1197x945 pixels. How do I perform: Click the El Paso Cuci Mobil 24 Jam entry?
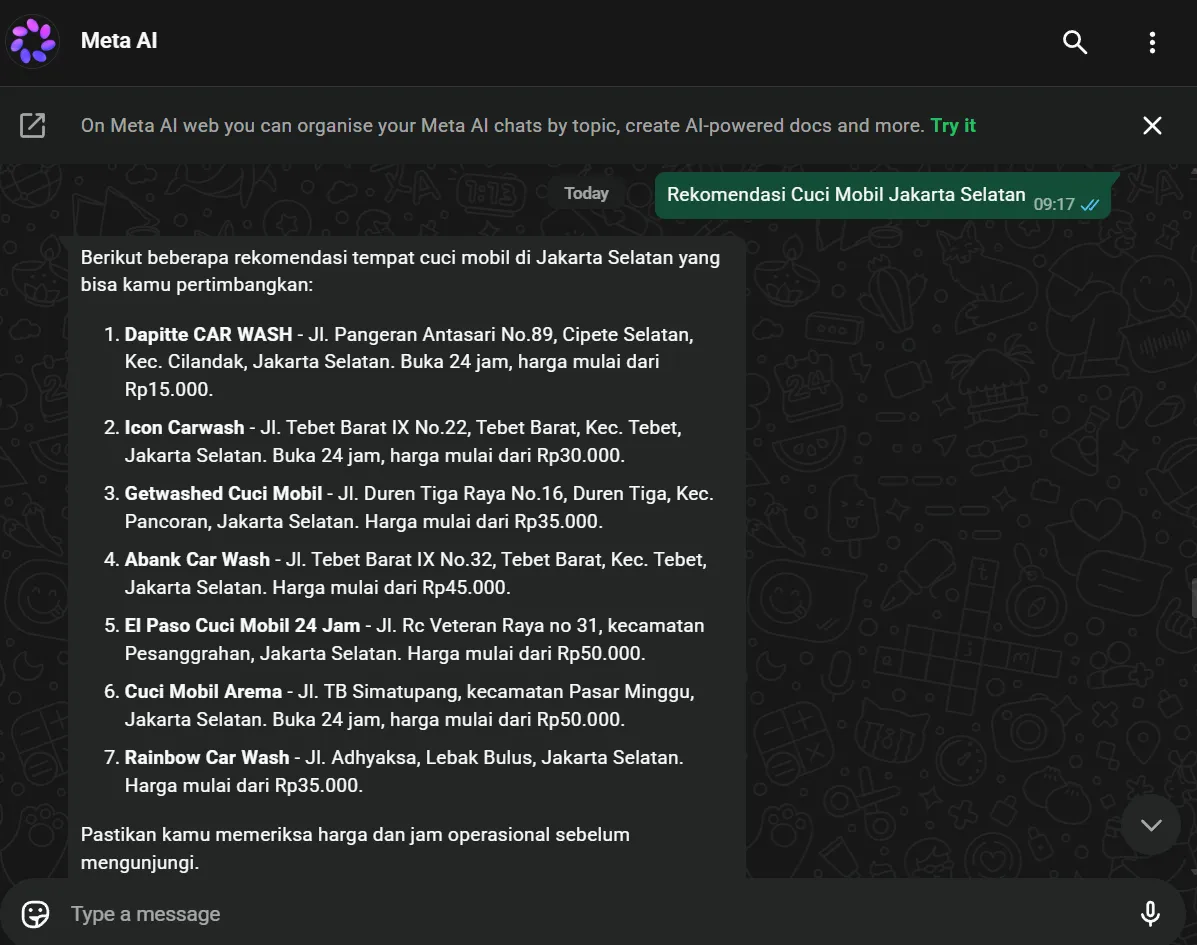pyautogui.click(x=405, y=640)
